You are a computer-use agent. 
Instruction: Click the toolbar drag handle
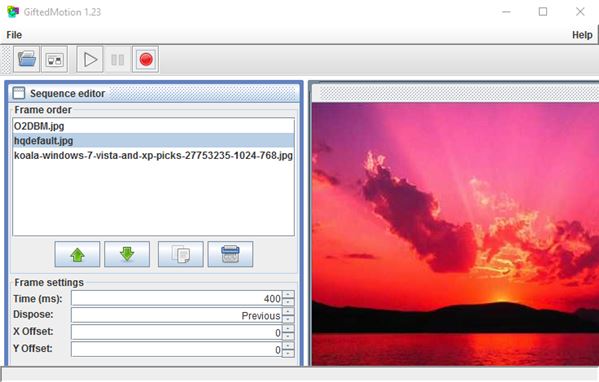6,59
